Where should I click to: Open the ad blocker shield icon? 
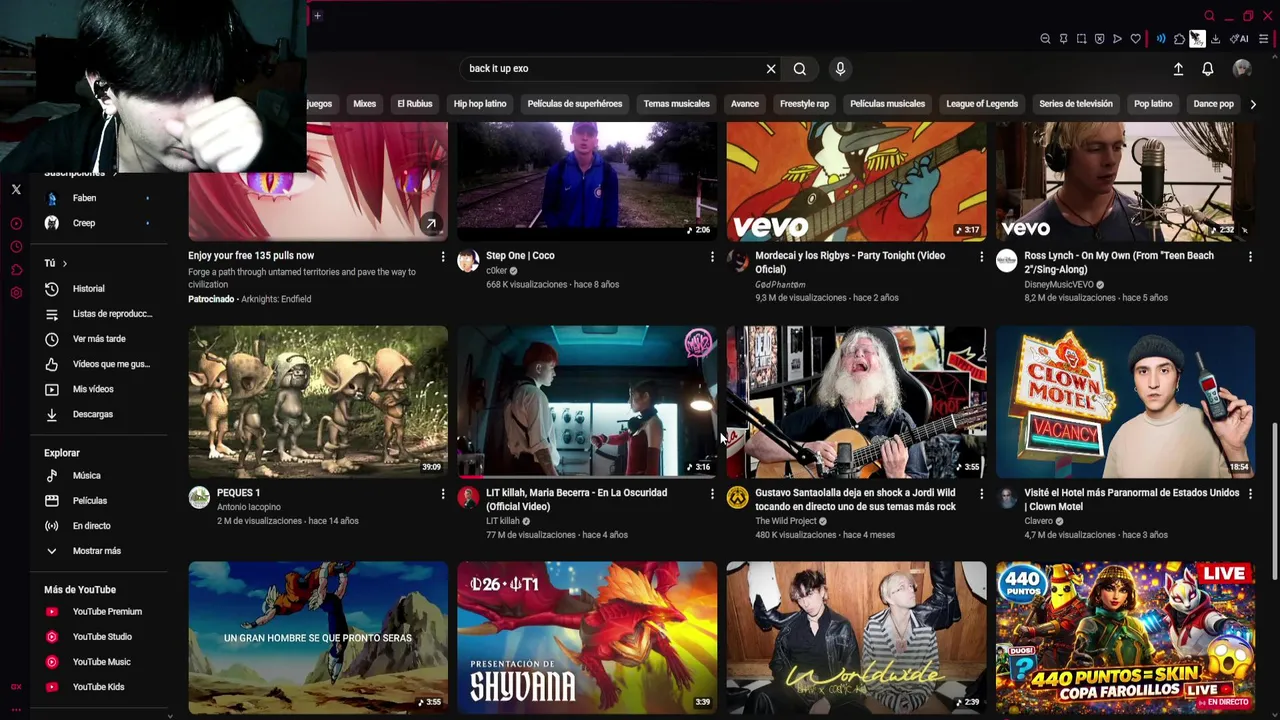(x=1099, y=39)
